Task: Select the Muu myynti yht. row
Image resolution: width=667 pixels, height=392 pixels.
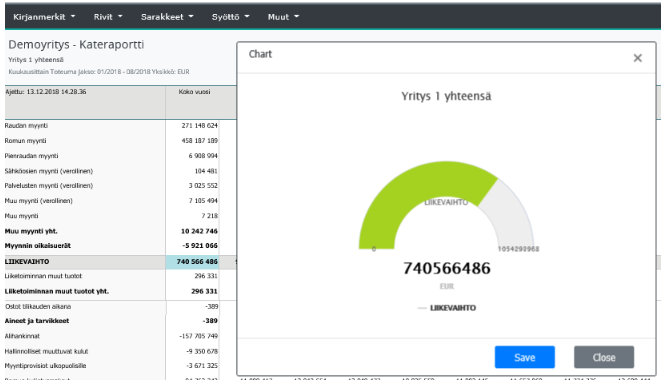Action: coord(111,231)
